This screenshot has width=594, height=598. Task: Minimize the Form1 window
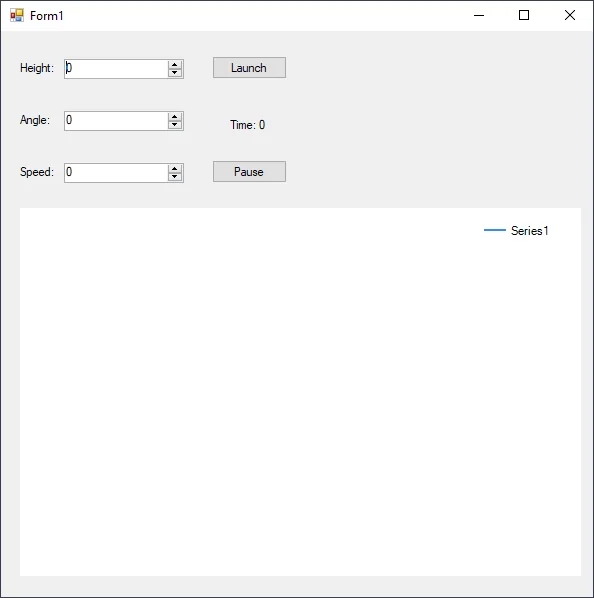[479, 15]
